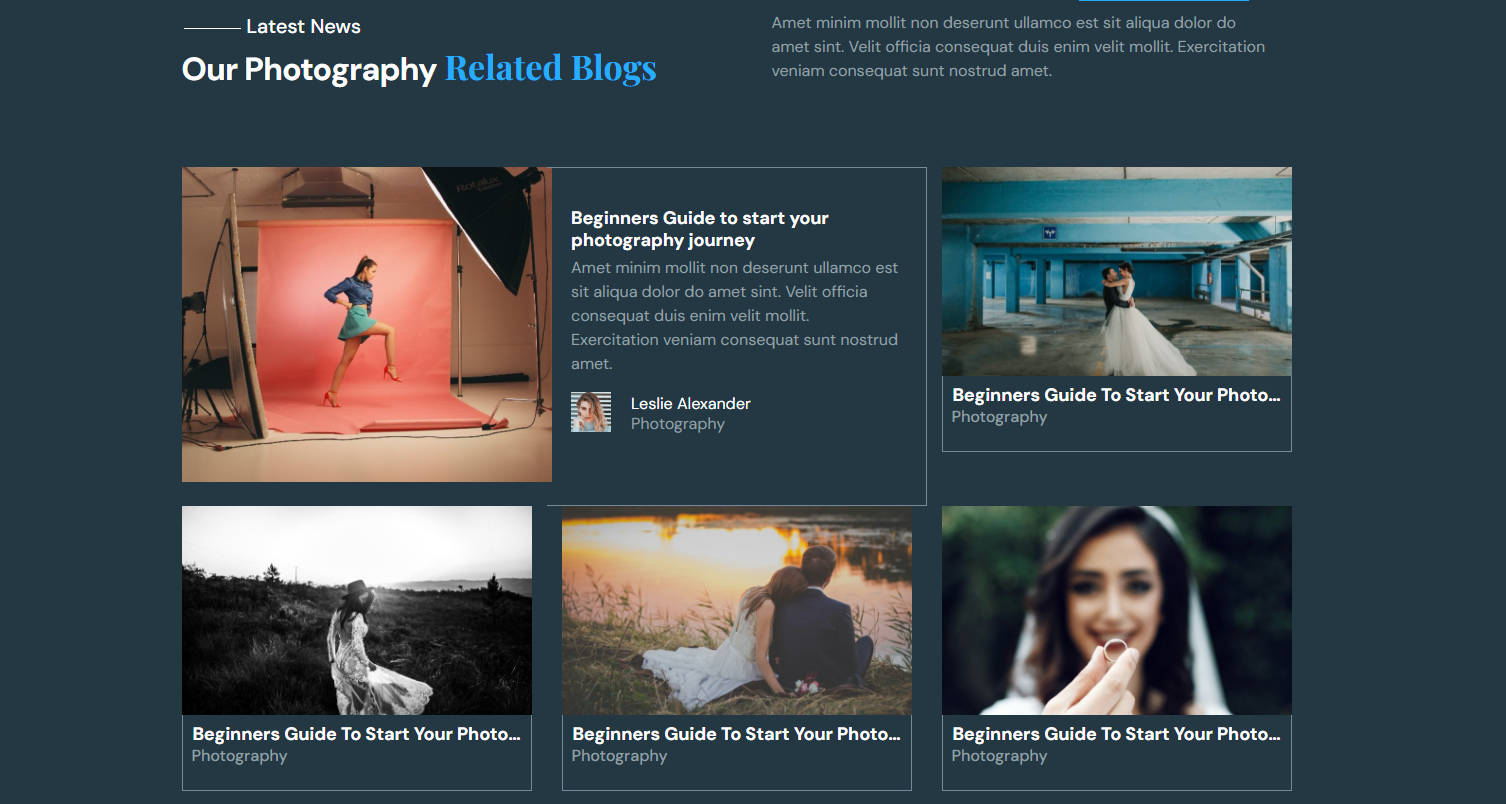The width and height of the screenshot is (1506, 804).
Task: Open the sunset lakeside couple image
Action: 736,610
